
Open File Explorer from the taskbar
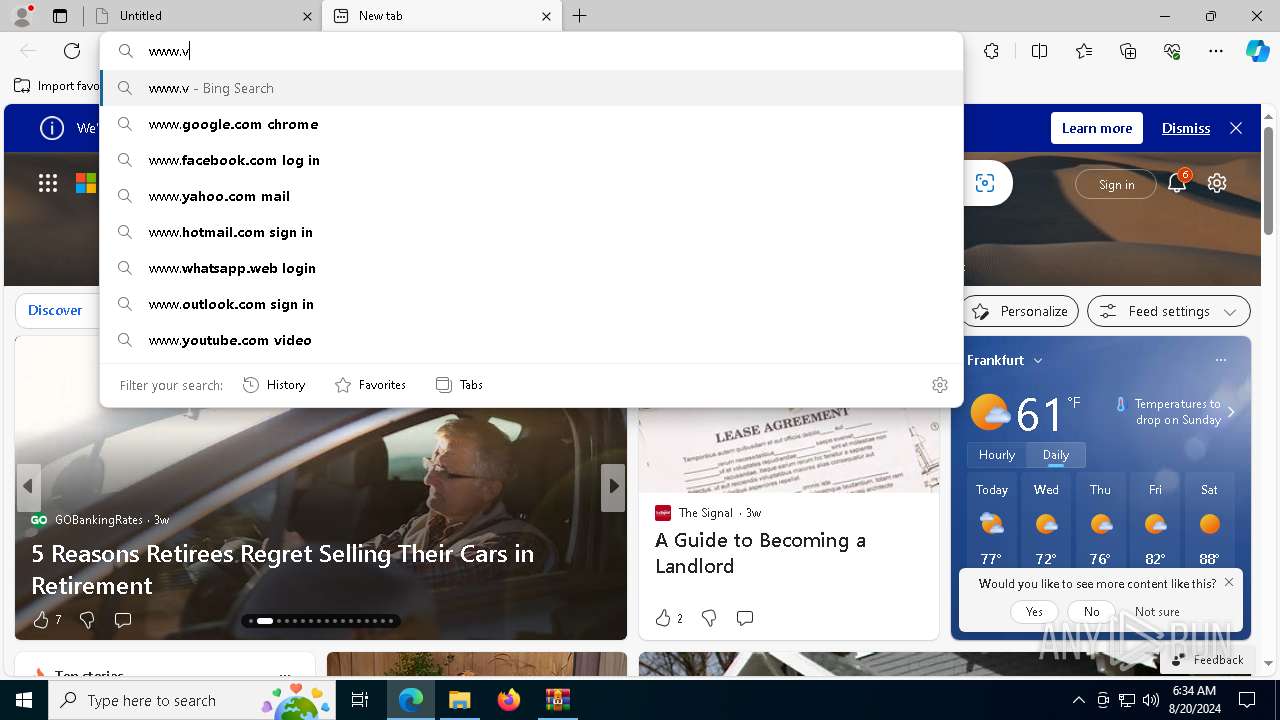point(459,700)
